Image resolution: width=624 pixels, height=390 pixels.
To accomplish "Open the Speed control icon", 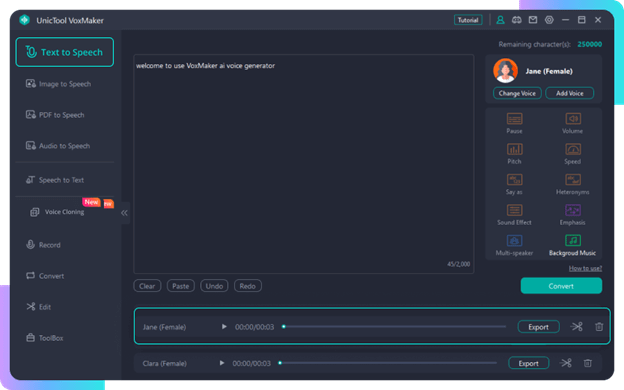I will pyautogui.click(x=573, y=150).
